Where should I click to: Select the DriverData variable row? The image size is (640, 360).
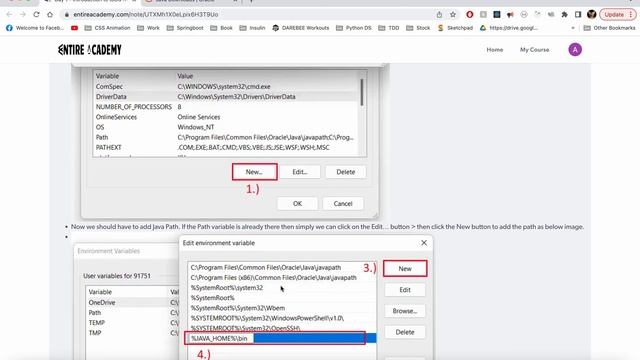pyautogui.click(x=226, y=97)
